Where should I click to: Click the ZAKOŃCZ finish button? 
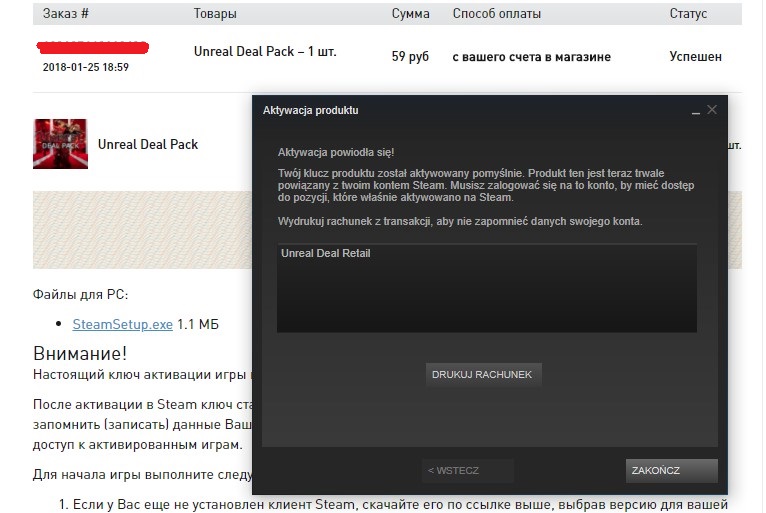pos(671,470)
